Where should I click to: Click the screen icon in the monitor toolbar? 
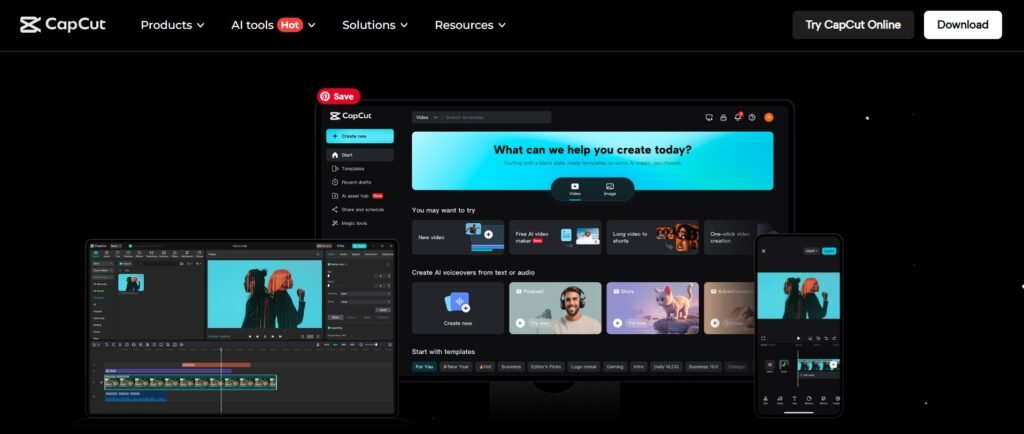(x=709, y=117)
